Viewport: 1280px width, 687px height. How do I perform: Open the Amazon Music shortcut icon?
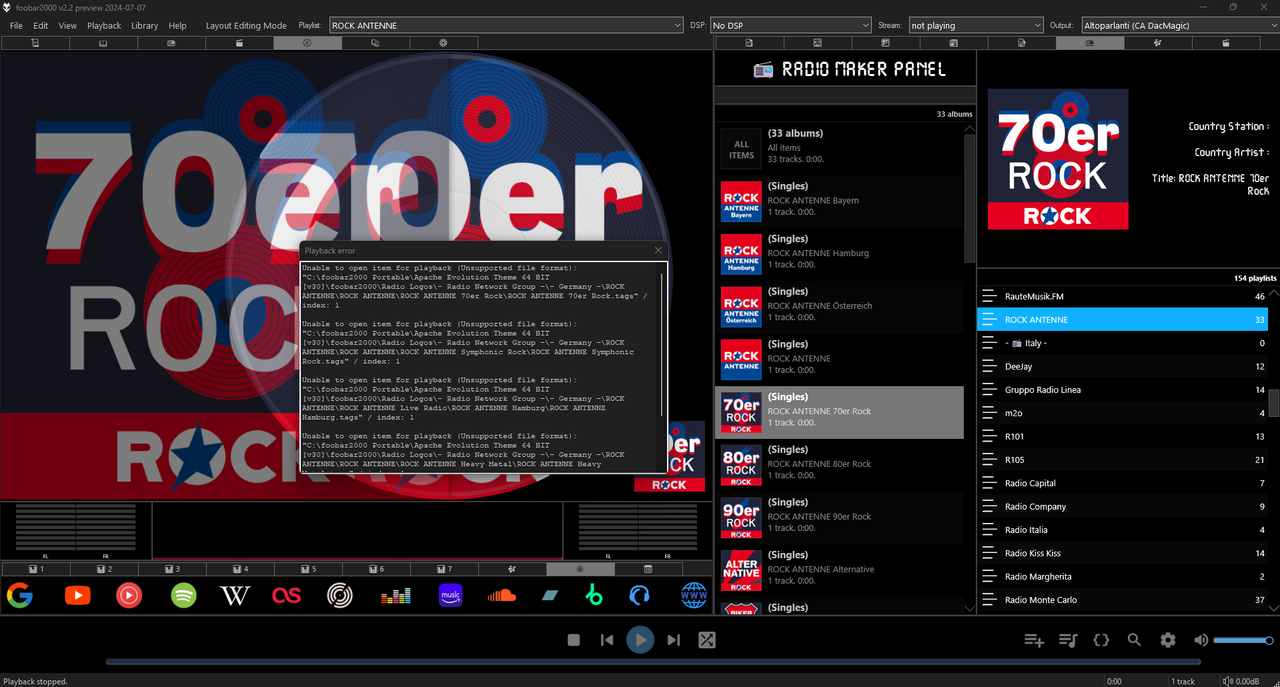(x=450, y=596)
